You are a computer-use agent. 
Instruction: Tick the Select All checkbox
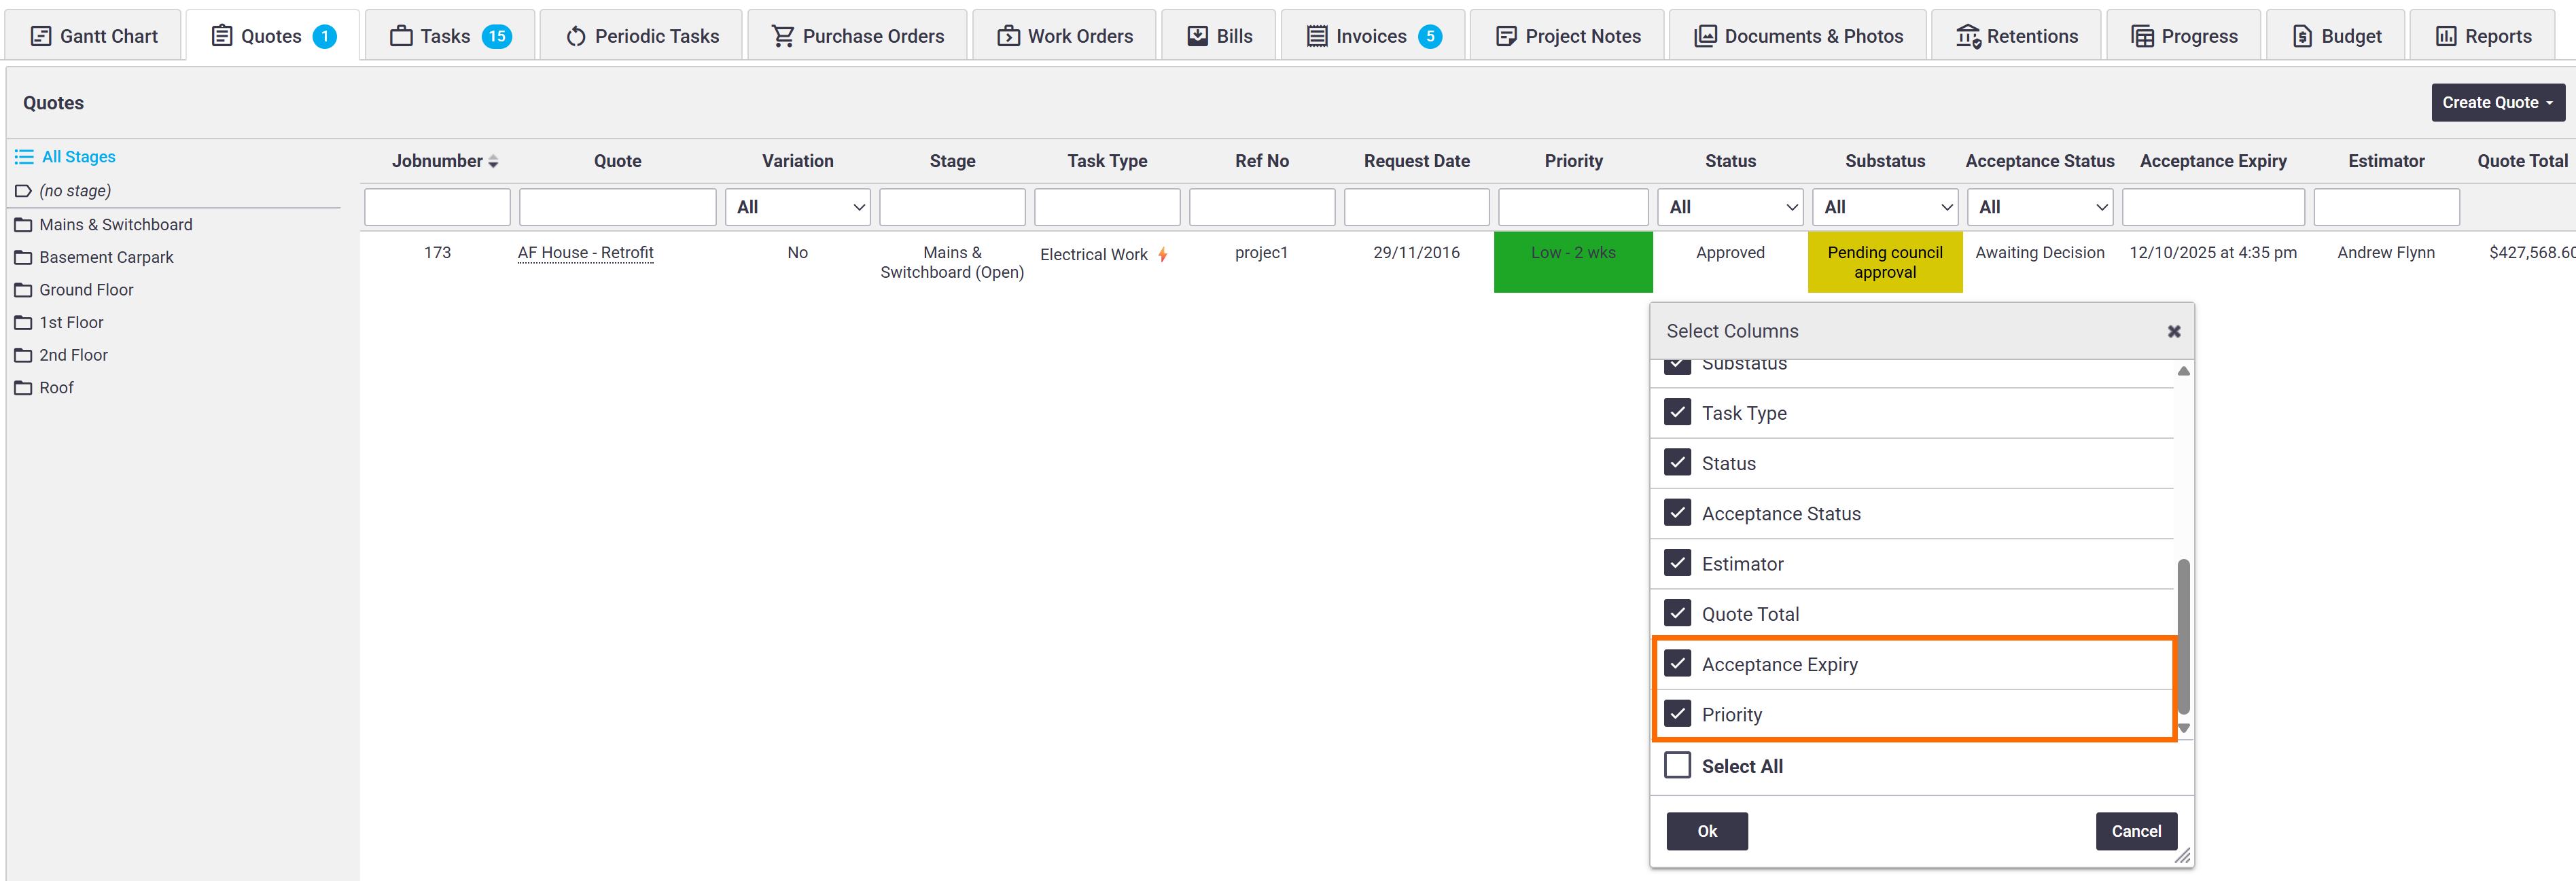pos(1677,765)
